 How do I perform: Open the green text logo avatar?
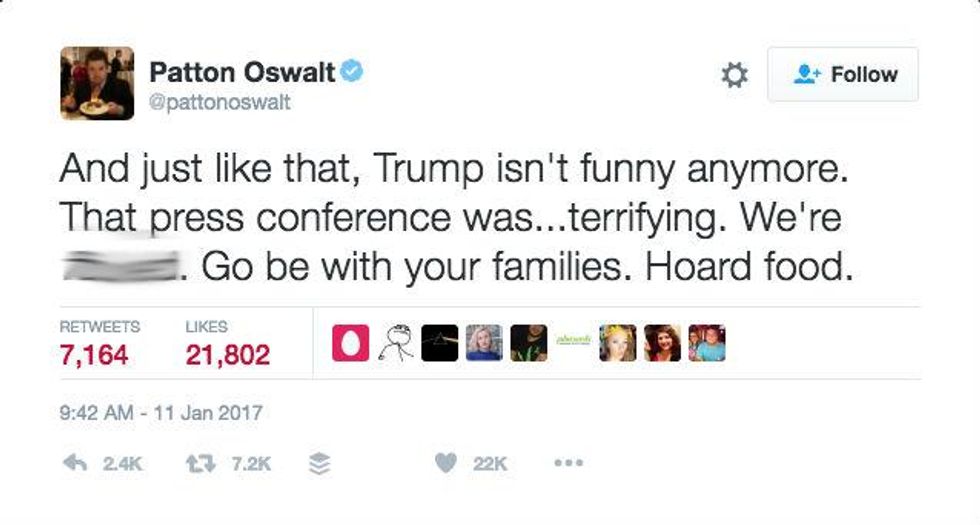tap(573, 343)
